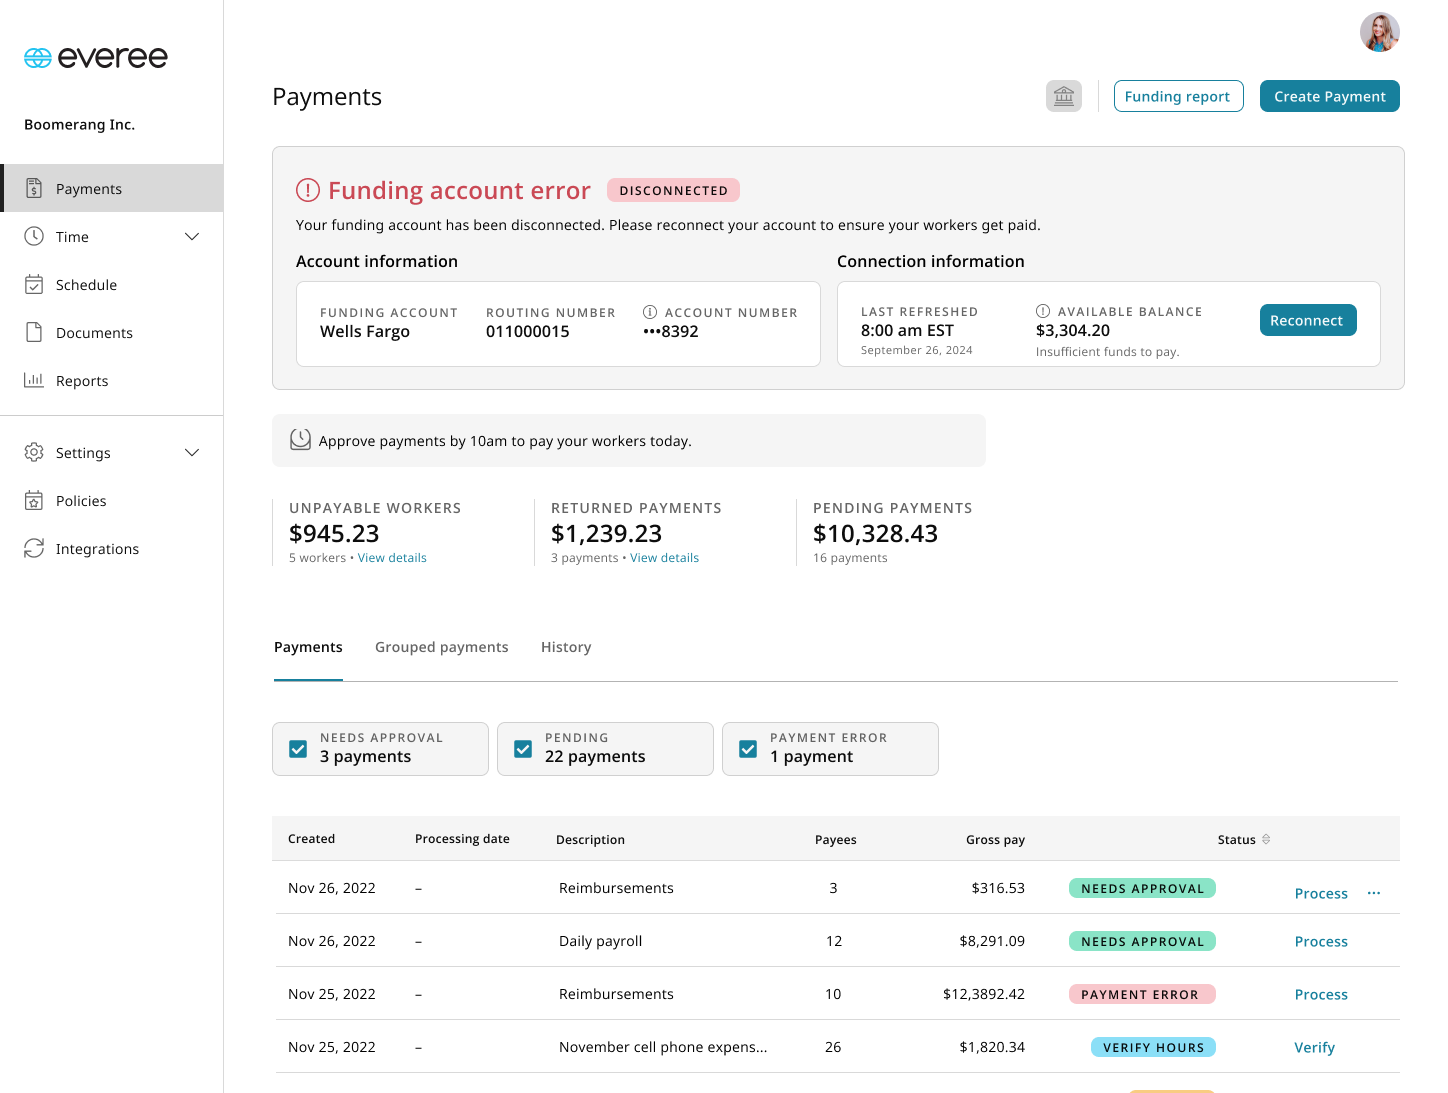Click the Time clock icon in sidebar
This screenshot has width=1448, height=1093.
[34, 236]
